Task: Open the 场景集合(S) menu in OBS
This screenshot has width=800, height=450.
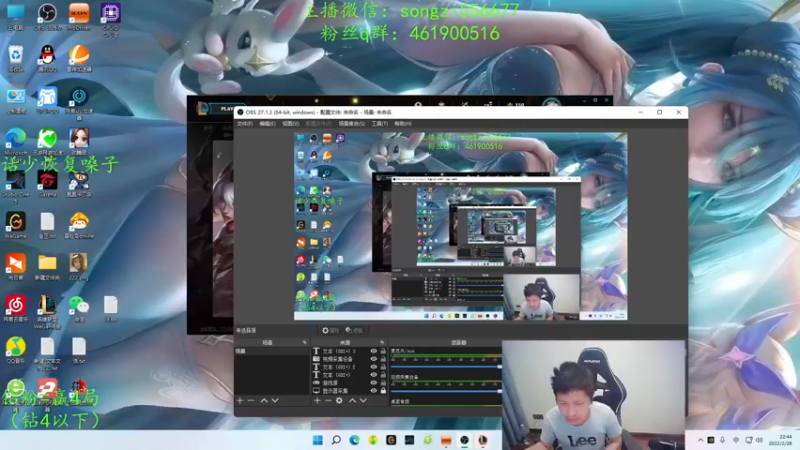Action: pos(352,123)
